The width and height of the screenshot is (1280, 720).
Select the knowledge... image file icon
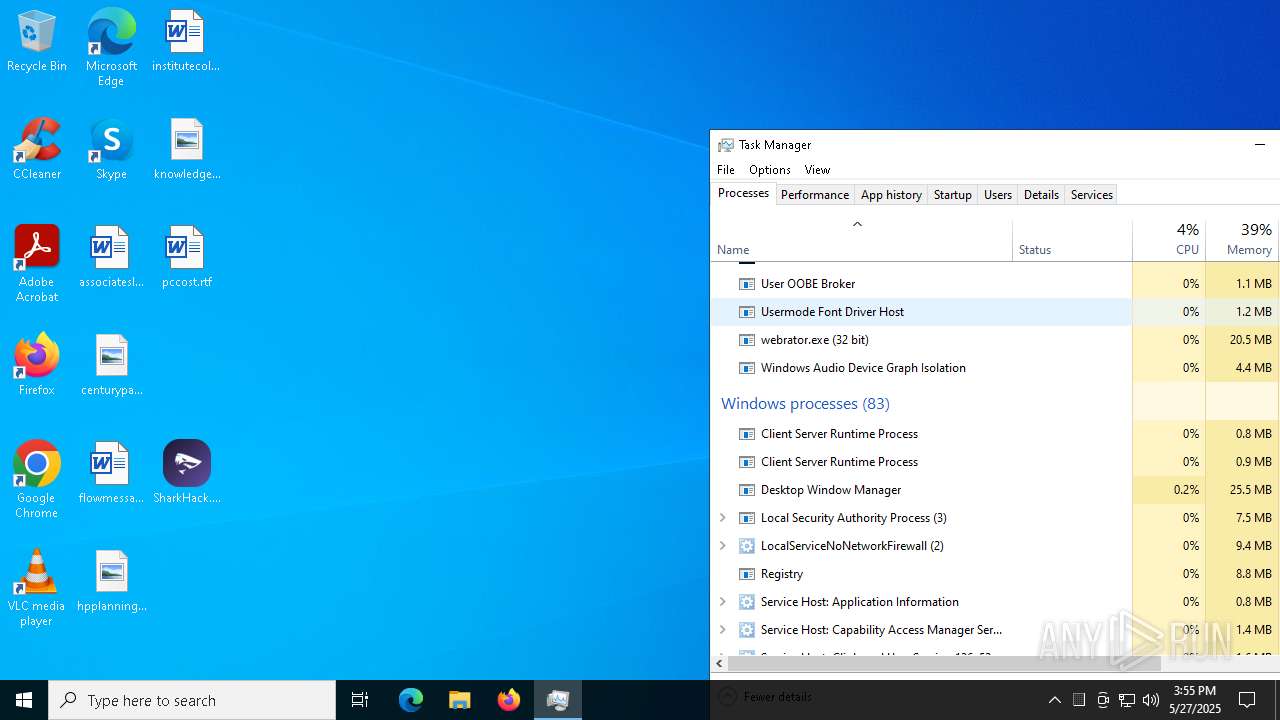coord(187,150)
